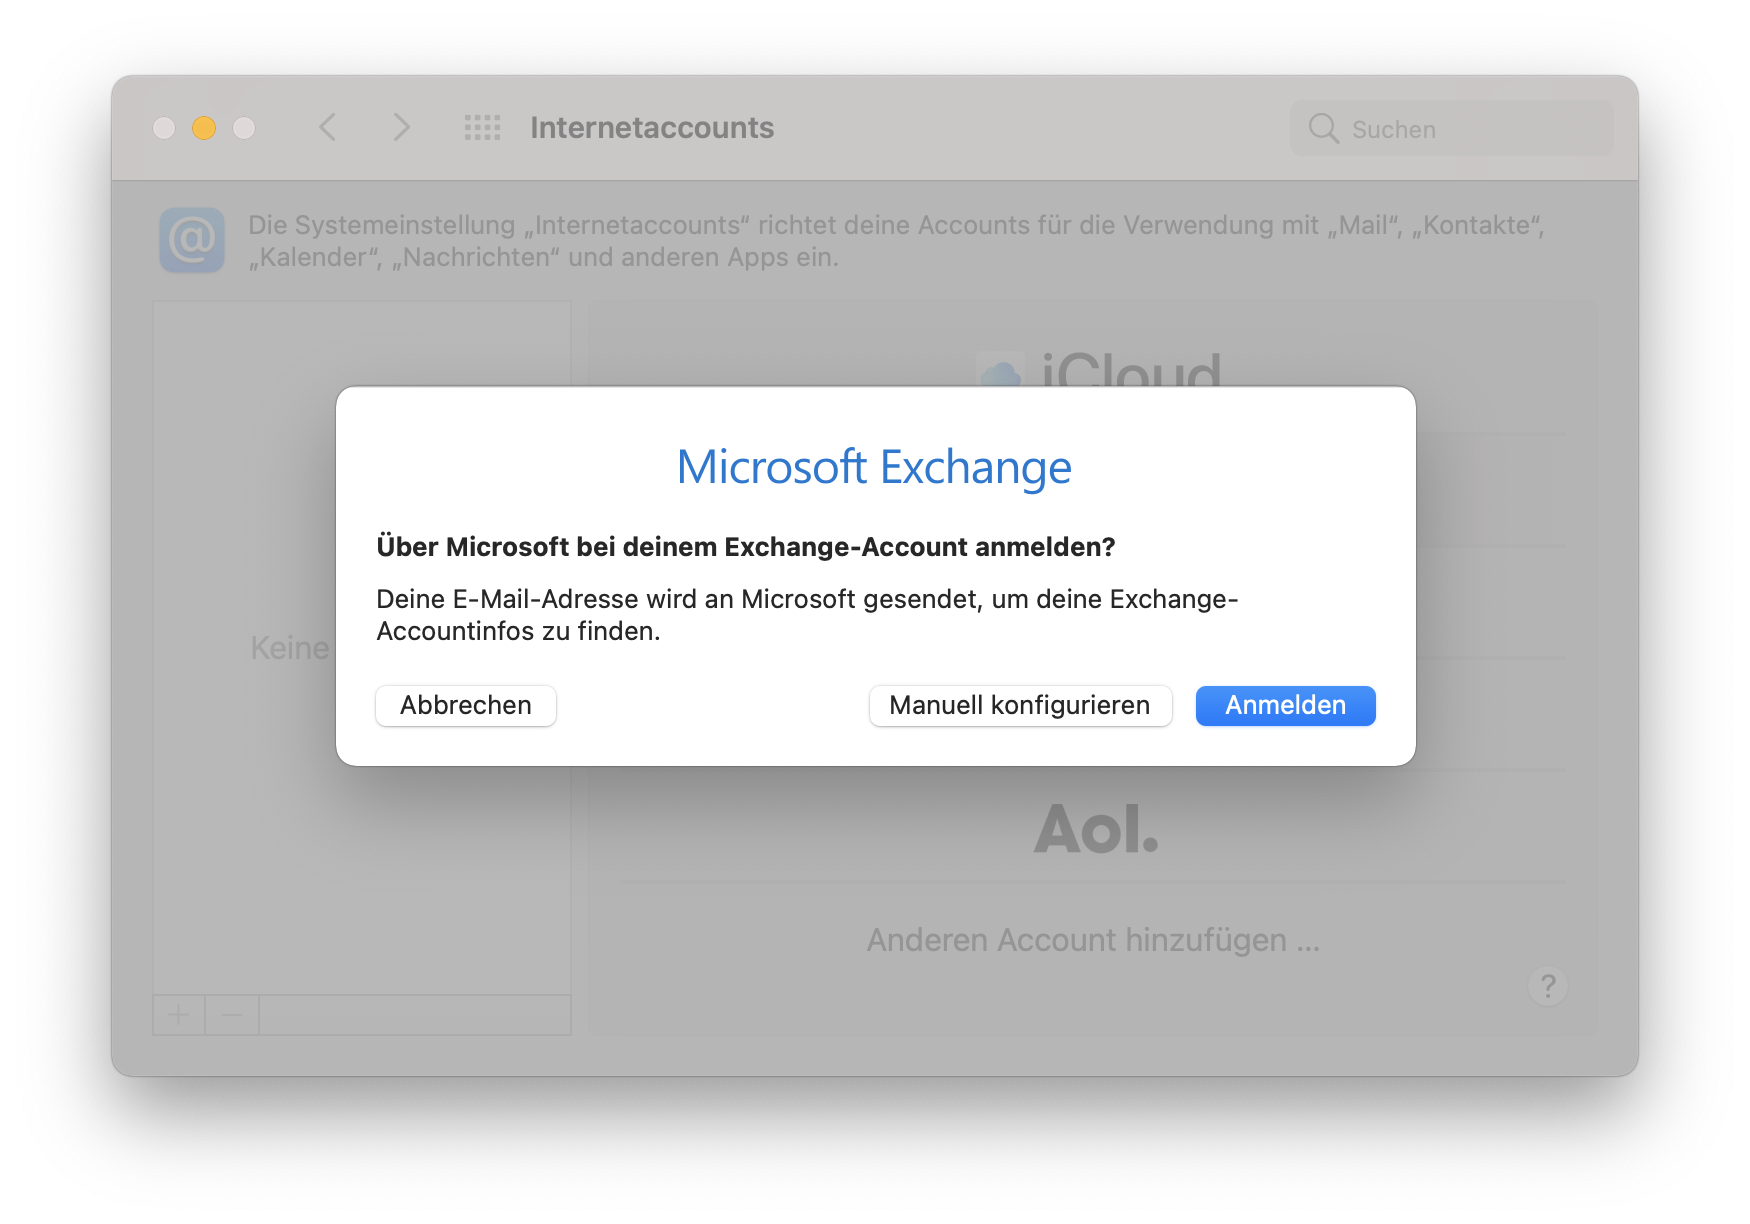Open help with the question mark button

(1547, 986)
